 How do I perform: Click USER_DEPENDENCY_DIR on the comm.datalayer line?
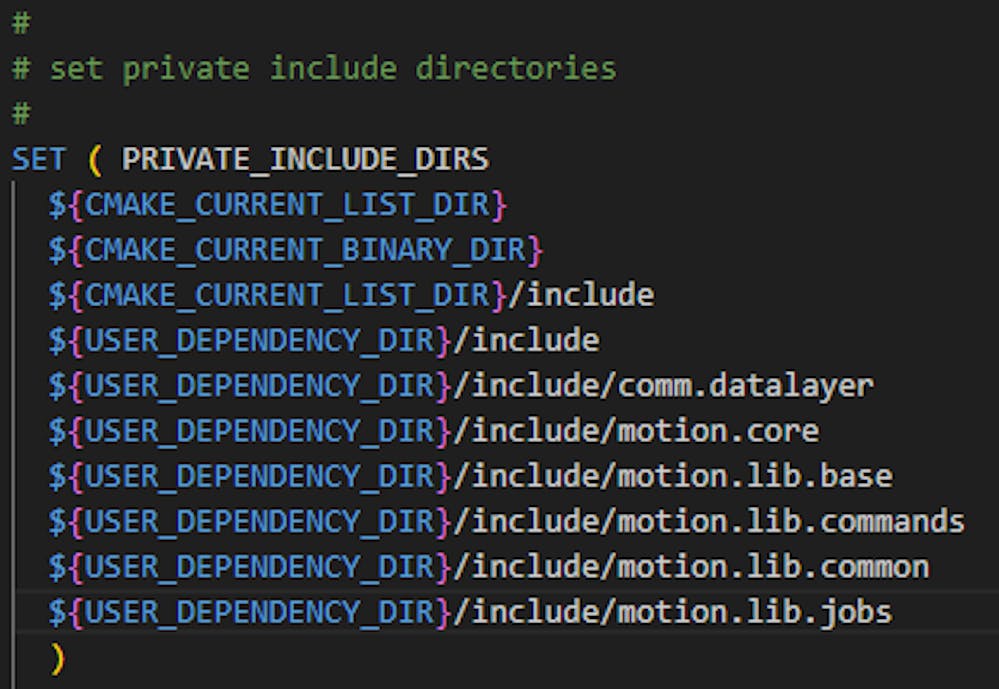tap(259, 385)
